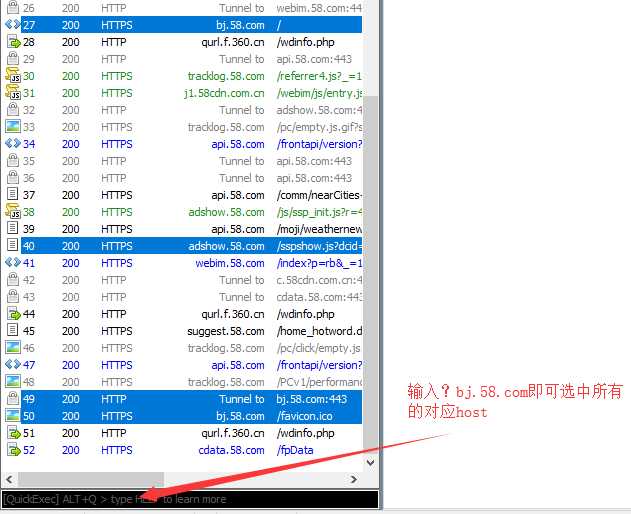Click the HTML icon of session 47
Image resolution: width=631 pixels, height=514 pixels.
pos(13,364)
